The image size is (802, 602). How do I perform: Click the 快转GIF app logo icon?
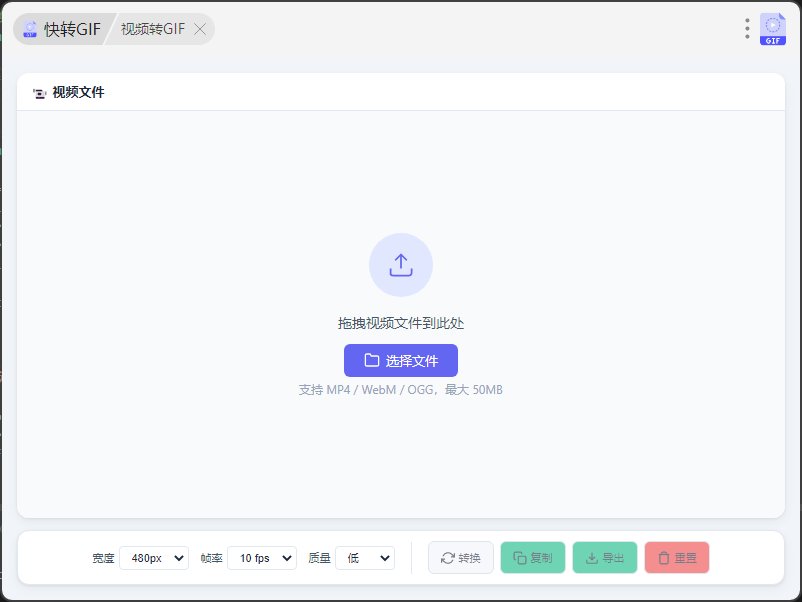point(31,29)
